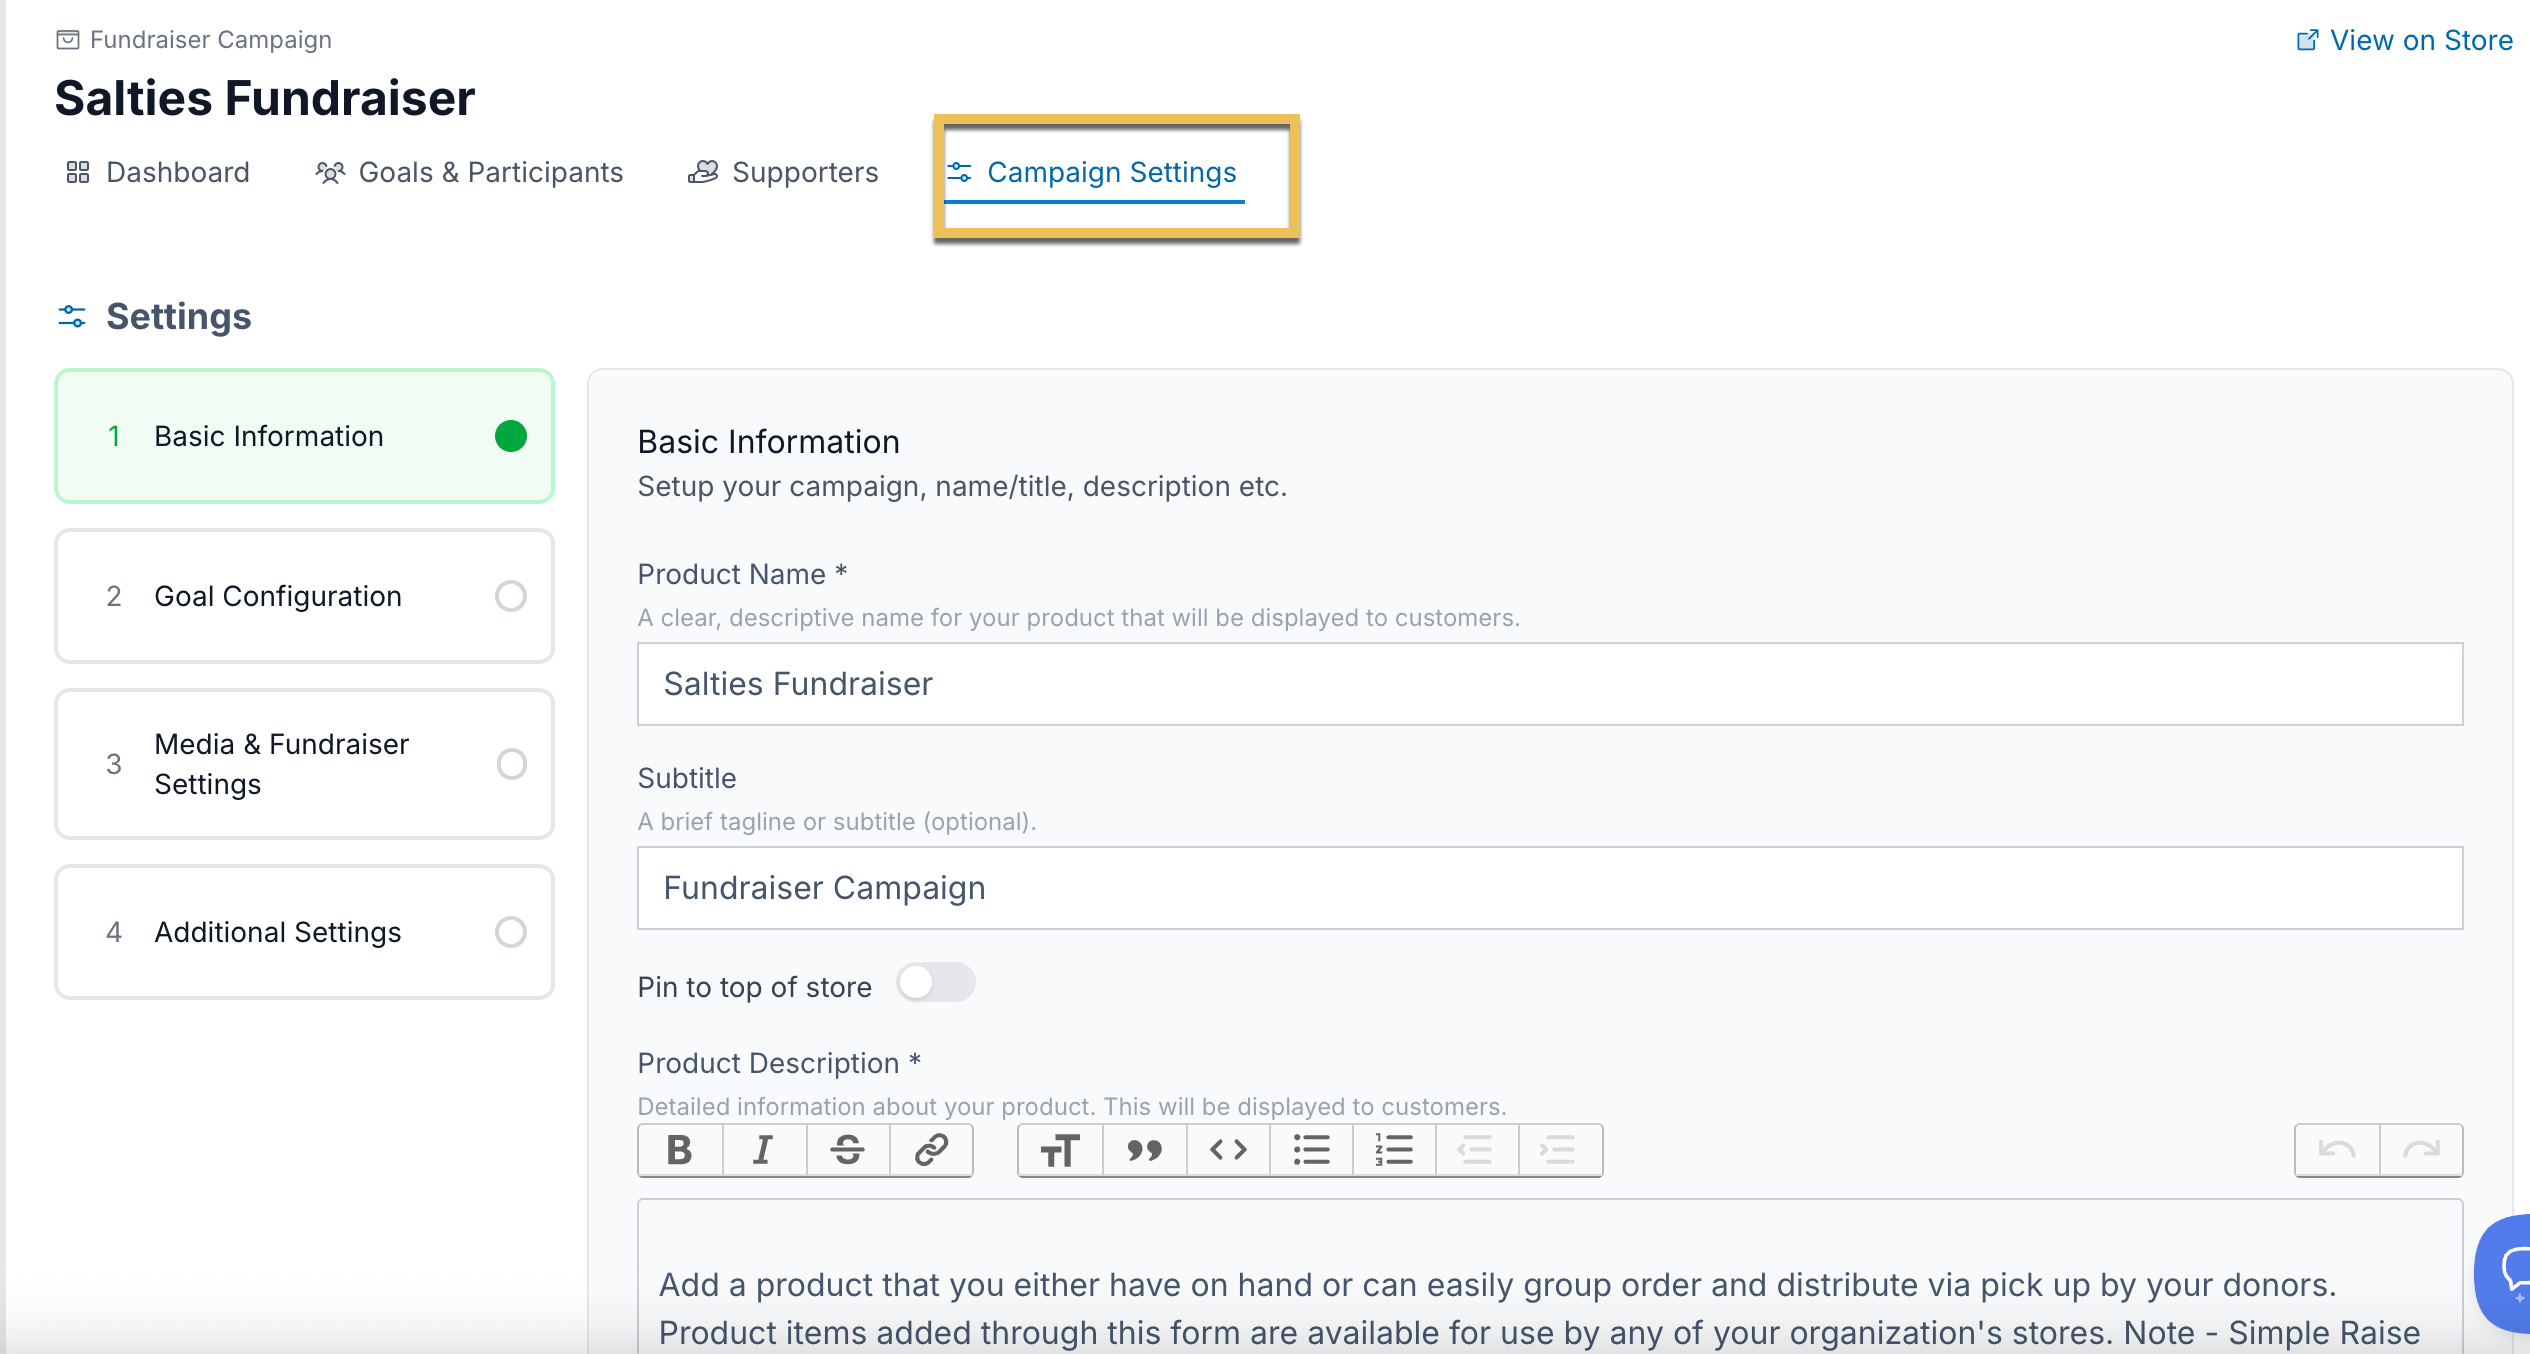Click the heading text-size icon
Viewport: 2530px width, 1354px height.
pos(1060,1150)
